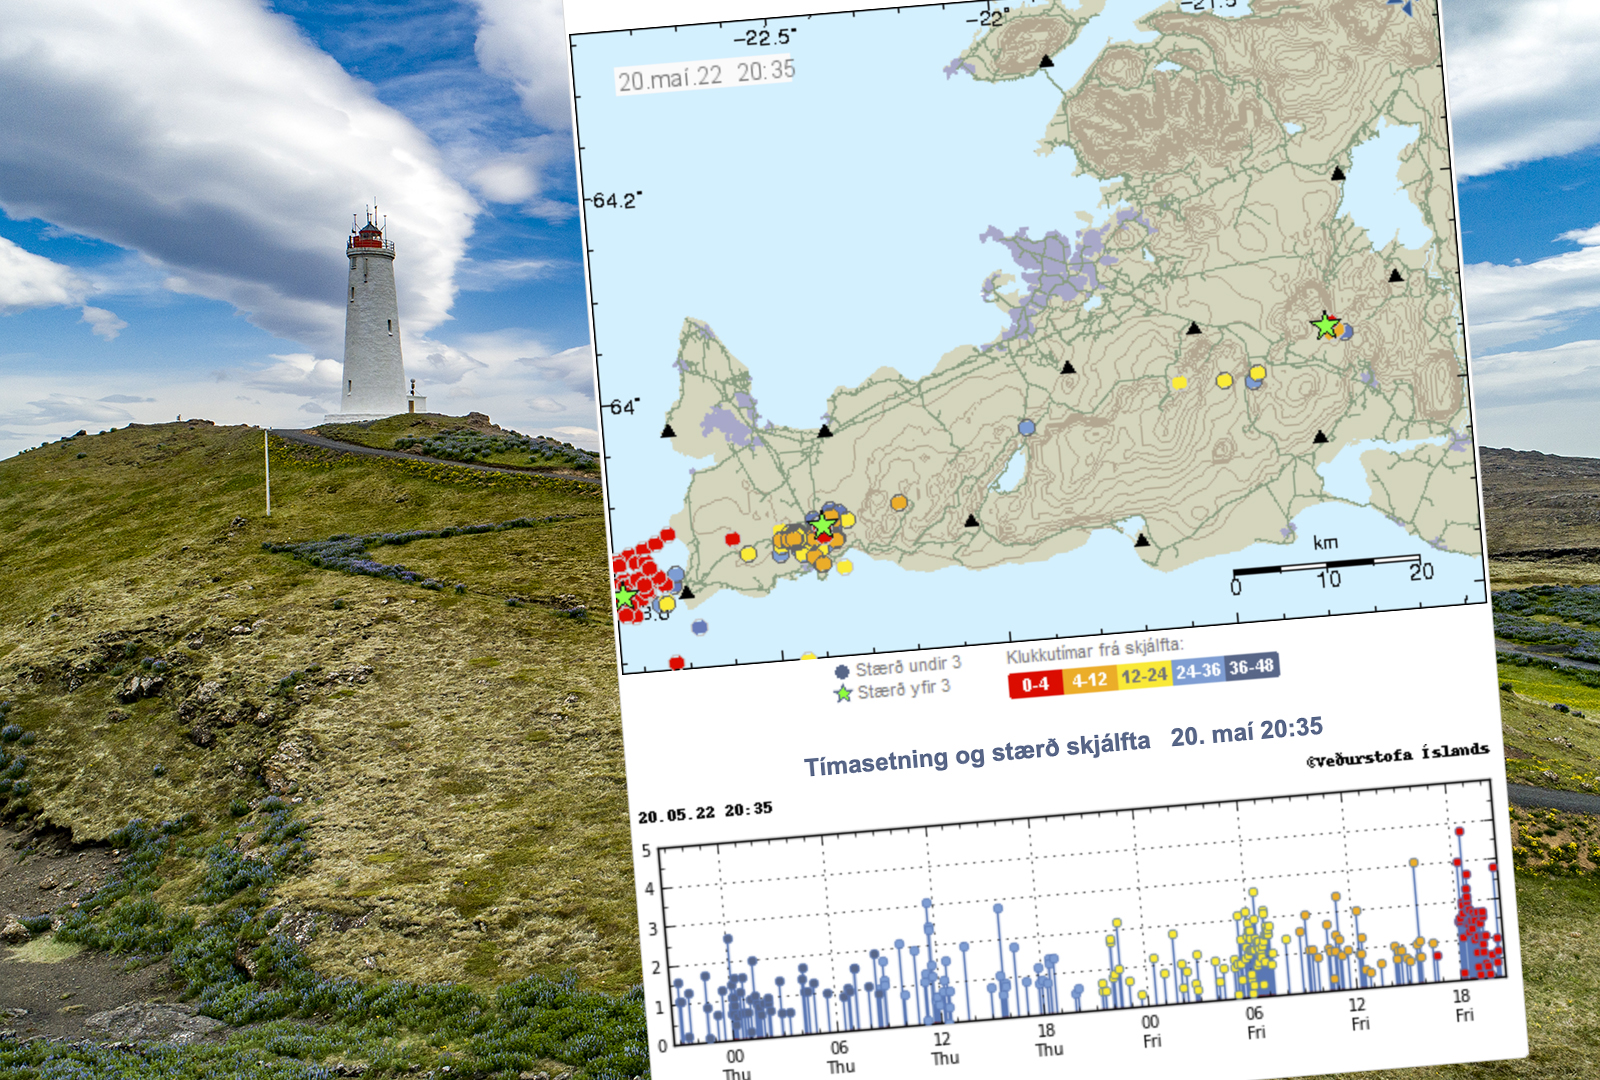This screenshot has width=1600, height=1080.
Task: Click the orange 4-12 hours legend swatch
Action: tap(1090, 680)
